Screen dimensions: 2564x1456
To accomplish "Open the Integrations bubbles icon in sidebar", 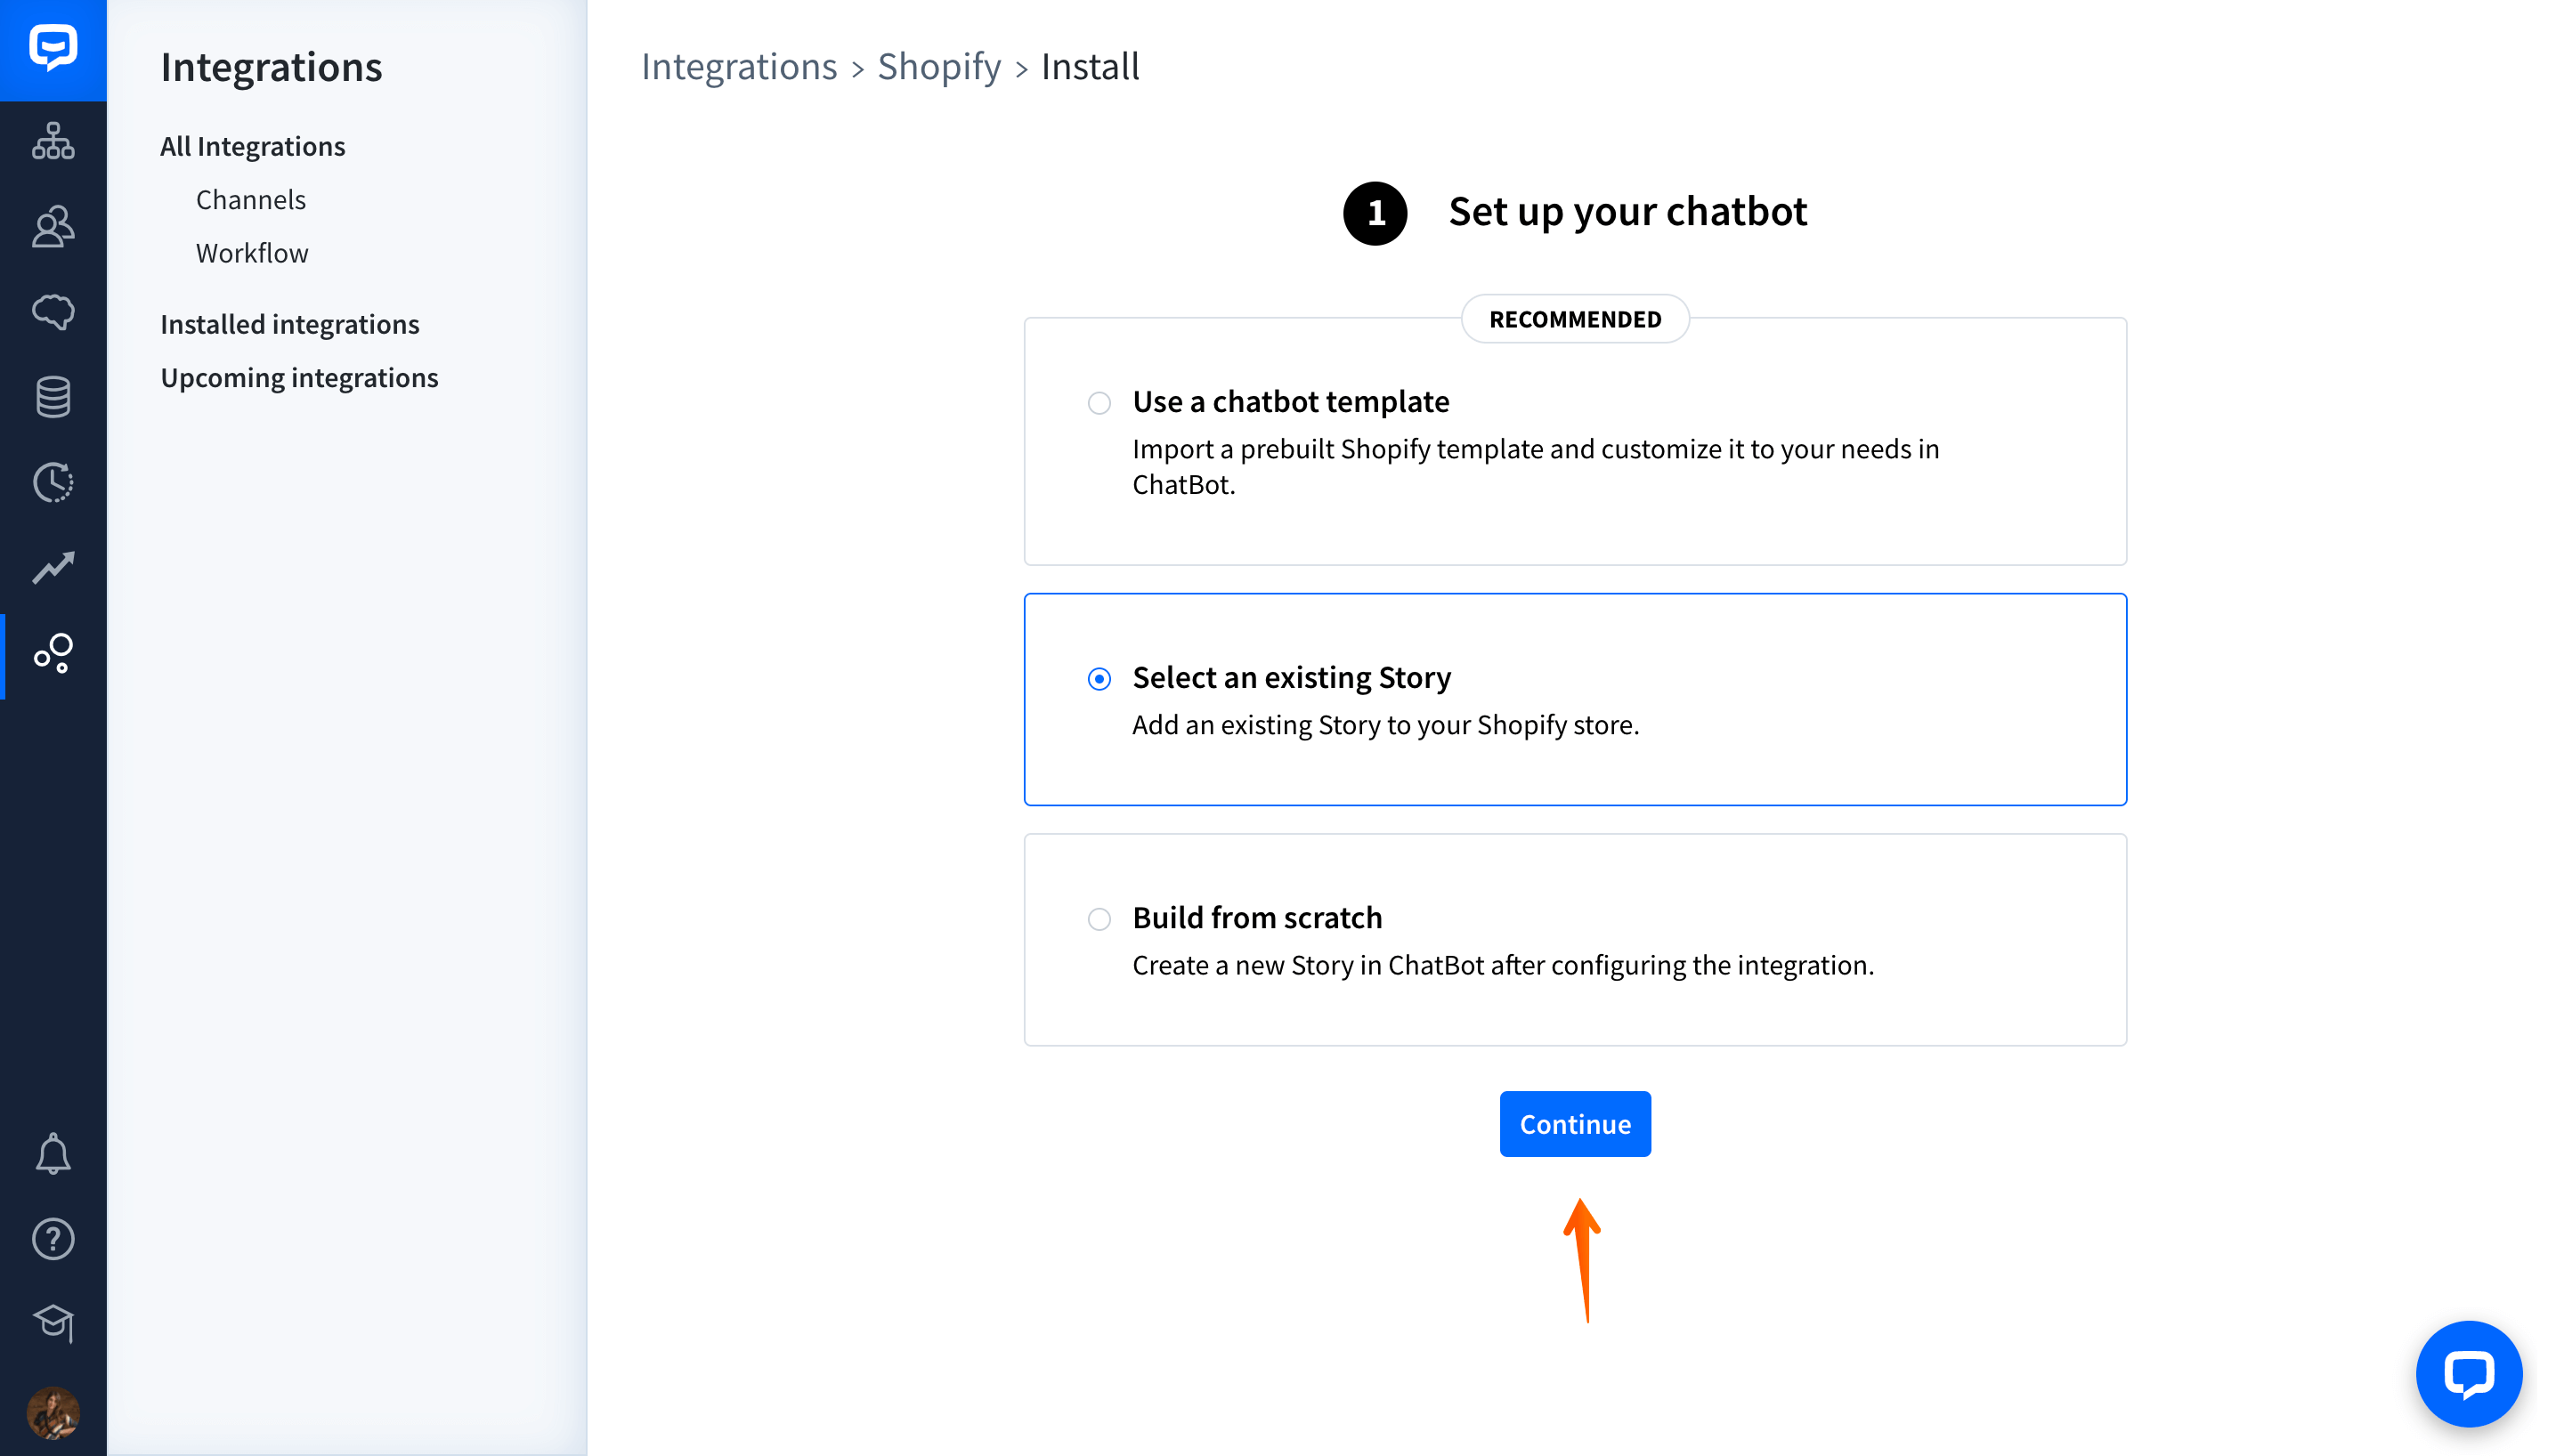I will pos(53,653).
